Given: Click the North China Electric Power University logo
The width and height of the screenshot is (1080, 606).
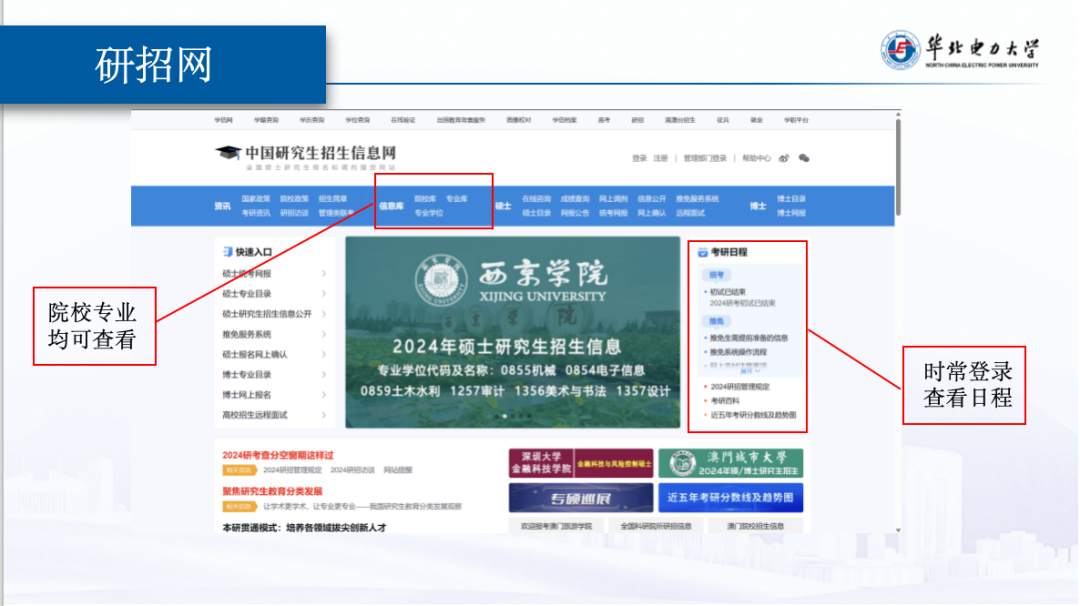Looking at the screenshot, I should coord(959,50).
